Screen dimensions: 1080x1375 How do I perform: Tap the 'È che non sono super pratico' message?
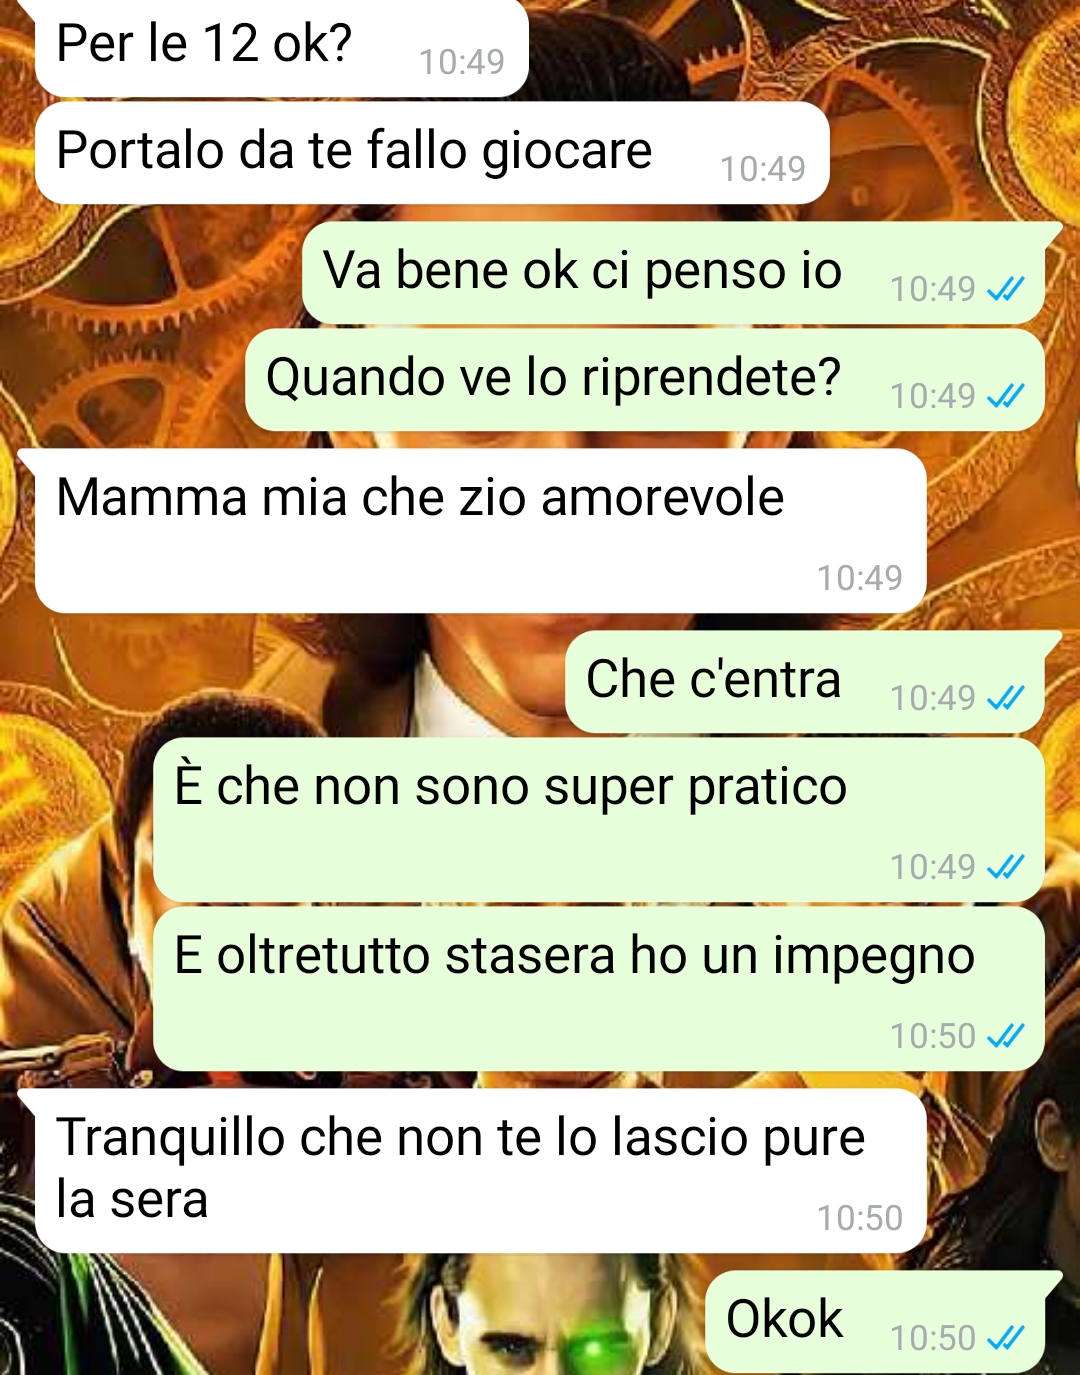599,820
